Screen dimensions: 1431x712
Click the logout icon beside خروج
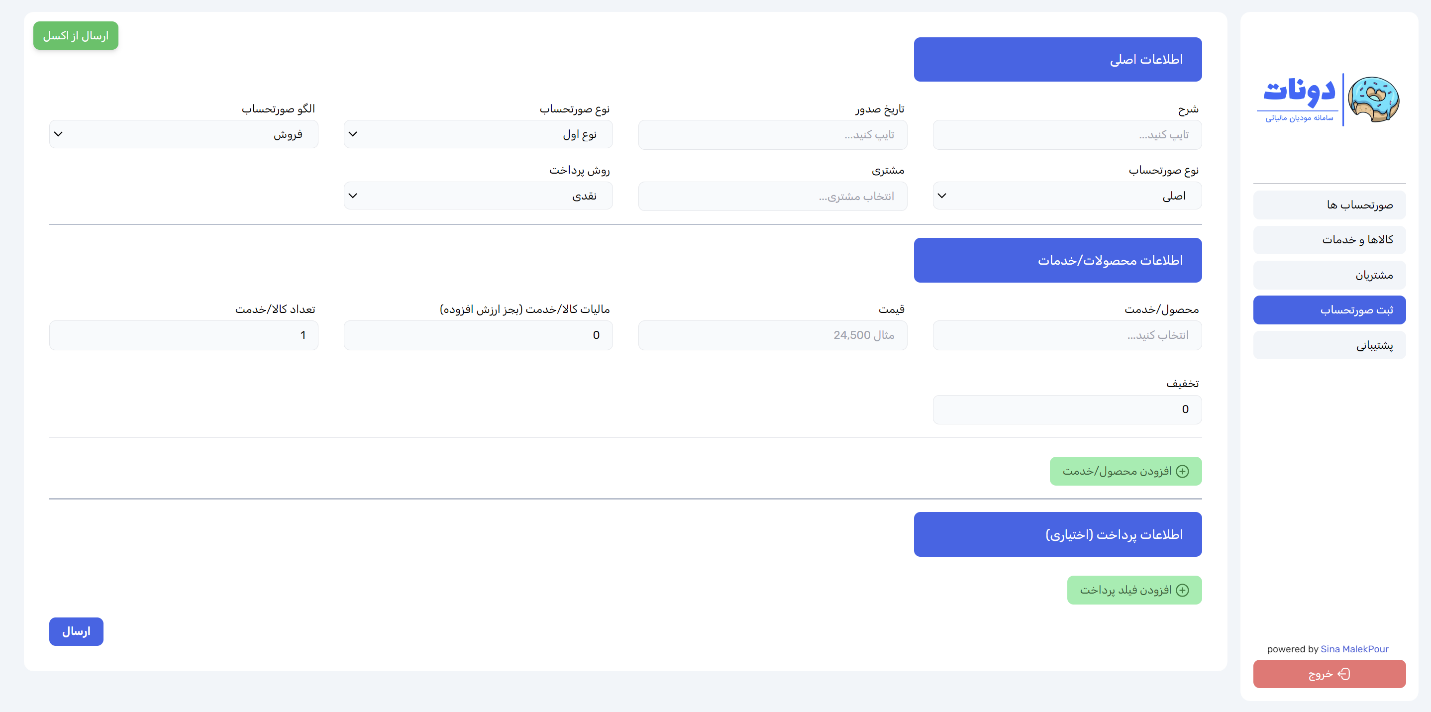[1344, 674]
